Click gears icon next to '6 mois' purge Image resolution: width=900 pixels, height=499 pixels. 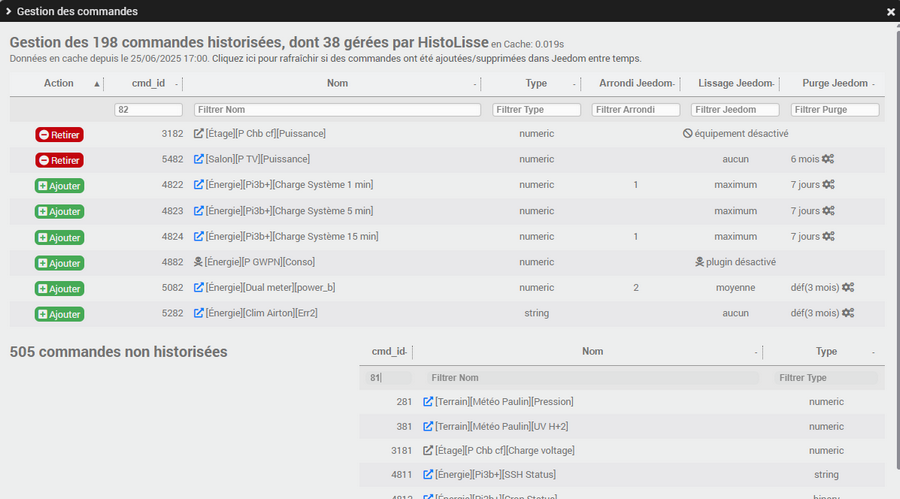click(828, 159)
